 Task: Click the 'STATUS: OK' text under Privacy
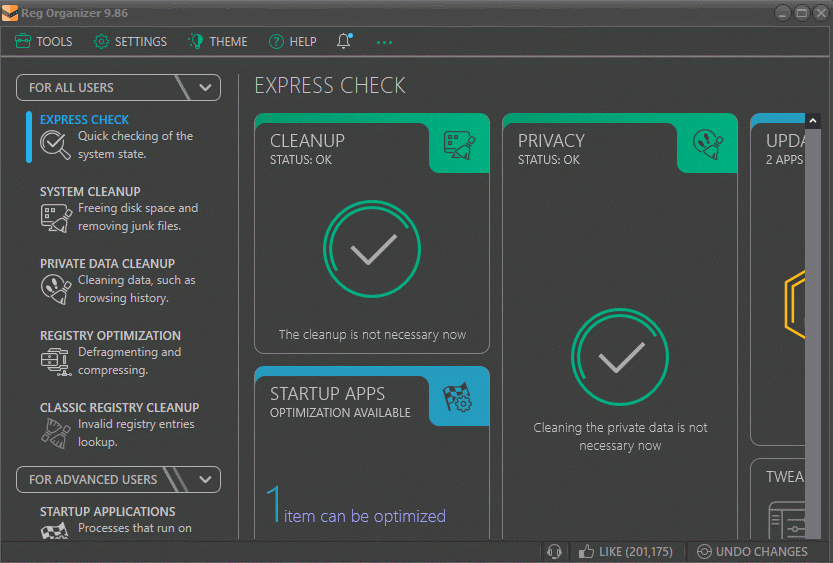pyautogui.click(x=549, y=160)
